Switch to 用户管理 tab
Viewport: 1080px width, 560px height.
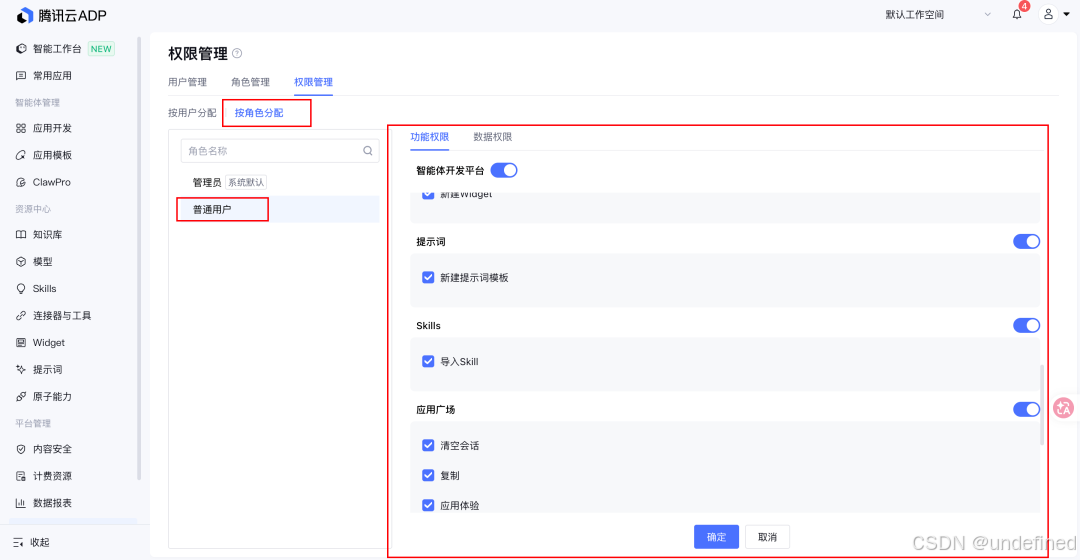pyautogui.click(x=187, y=82)
